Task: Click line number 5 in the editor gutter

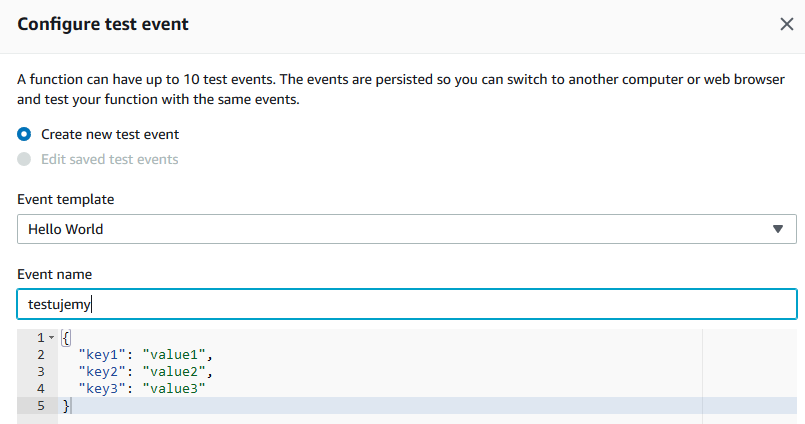Action: click(x=41, y=406)
